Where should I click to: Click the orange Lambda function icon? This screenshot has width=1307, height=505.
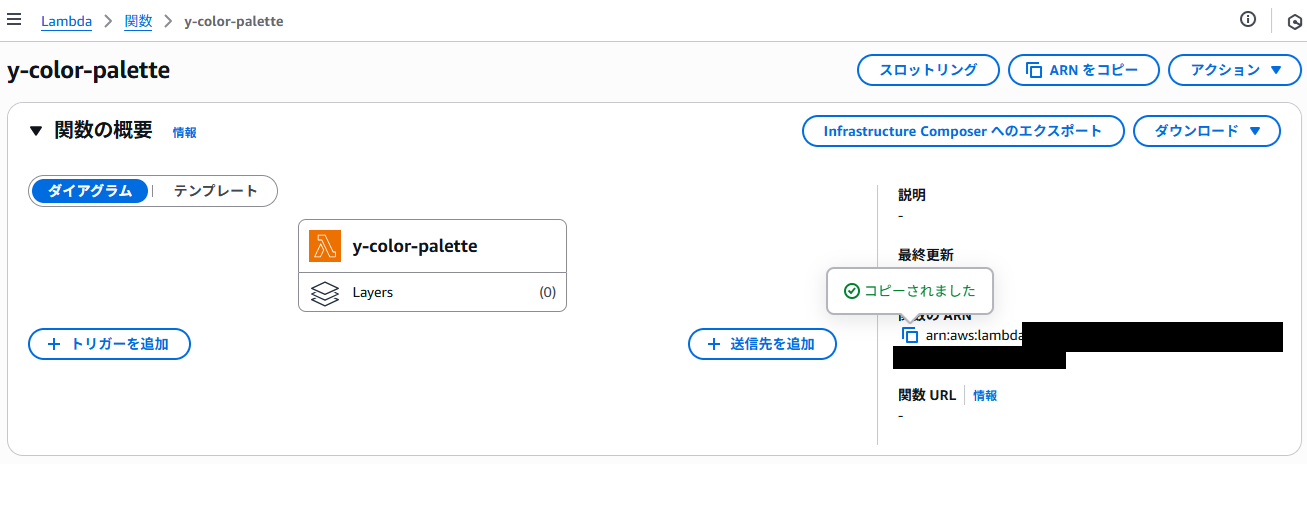click(x=325, y=246)
